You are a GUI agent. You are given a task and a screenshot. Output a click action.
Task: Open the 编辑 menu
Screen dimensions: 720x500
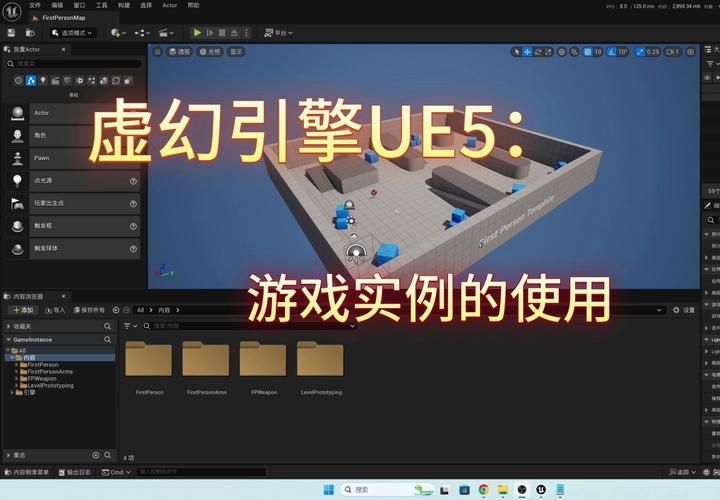point(57,5)
